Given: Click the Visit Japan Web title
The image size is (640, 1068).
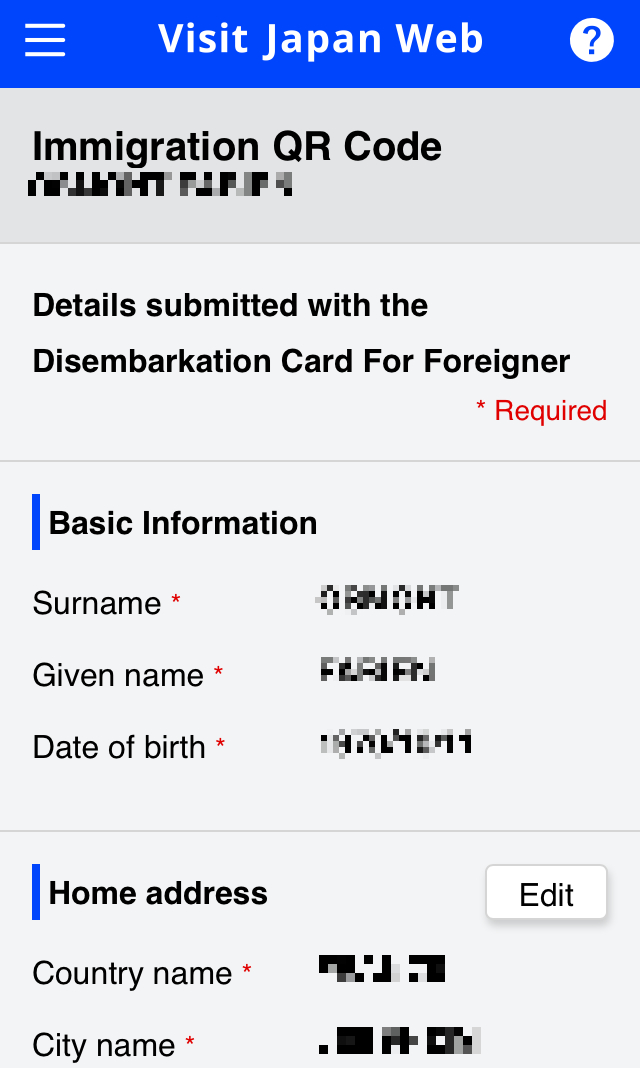Looking at the screenshot, I should pyautogui.click(x=320, y=40).
